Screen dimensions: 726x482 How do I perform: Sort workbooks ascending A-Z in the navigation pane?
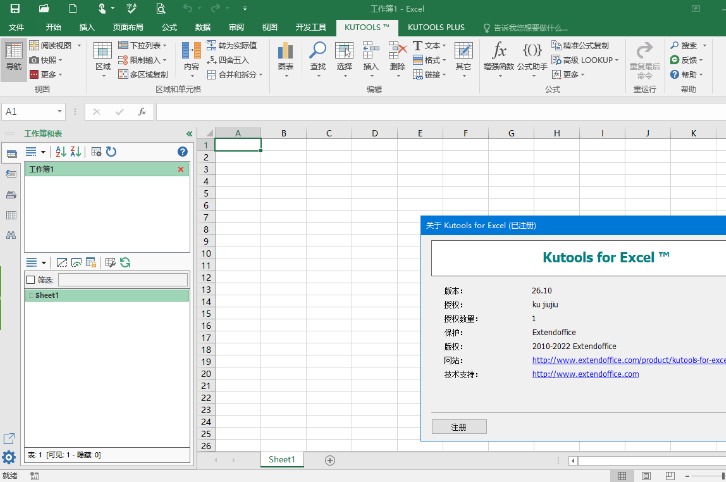pyautogui.click(x=60, y=152)
